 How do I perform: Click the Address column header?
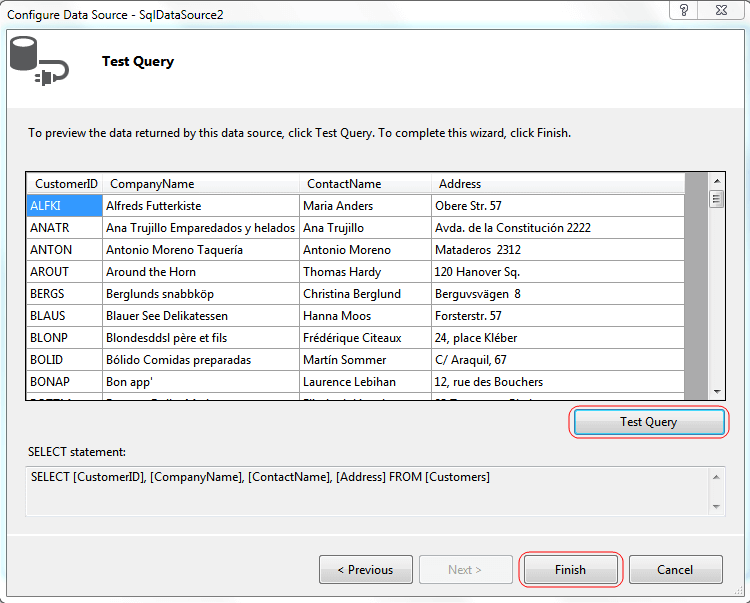point(556,184)
